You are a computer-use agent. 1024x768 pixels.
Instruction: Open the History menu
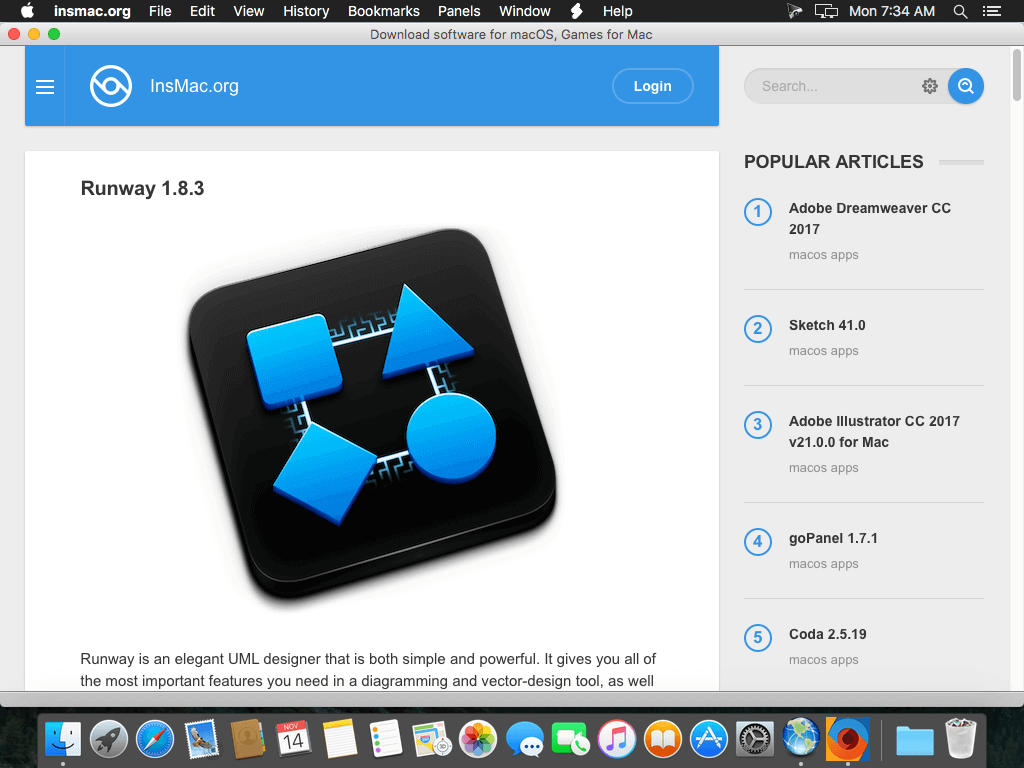click(306, 11)
